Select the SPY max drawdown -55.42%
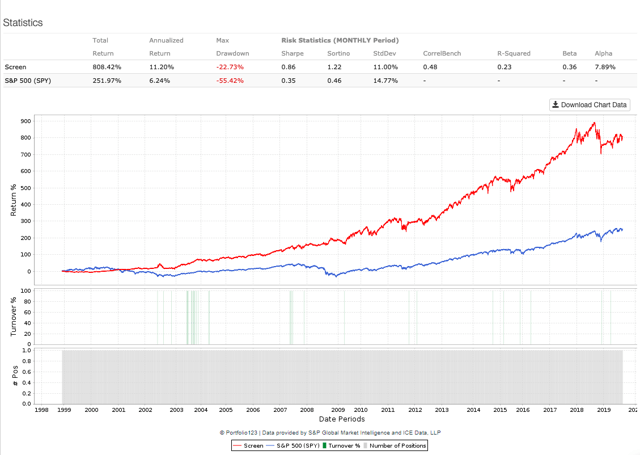The image size is (640, 455). tap(230, 80)
